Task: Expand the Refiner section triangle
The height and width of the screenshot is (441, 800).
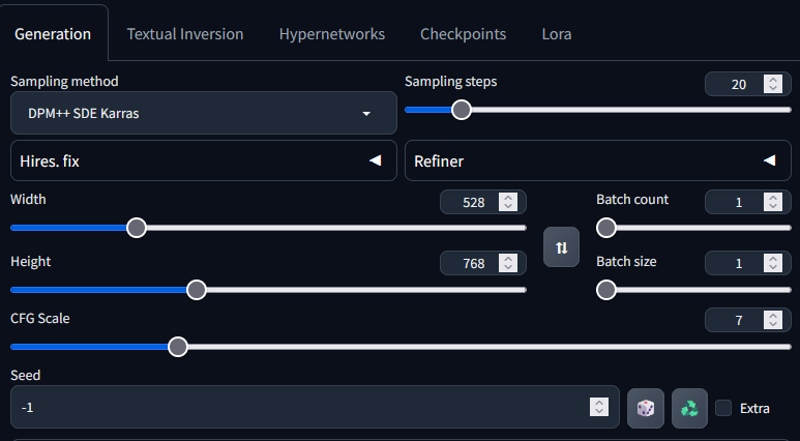Action: (x=769, y=161)
